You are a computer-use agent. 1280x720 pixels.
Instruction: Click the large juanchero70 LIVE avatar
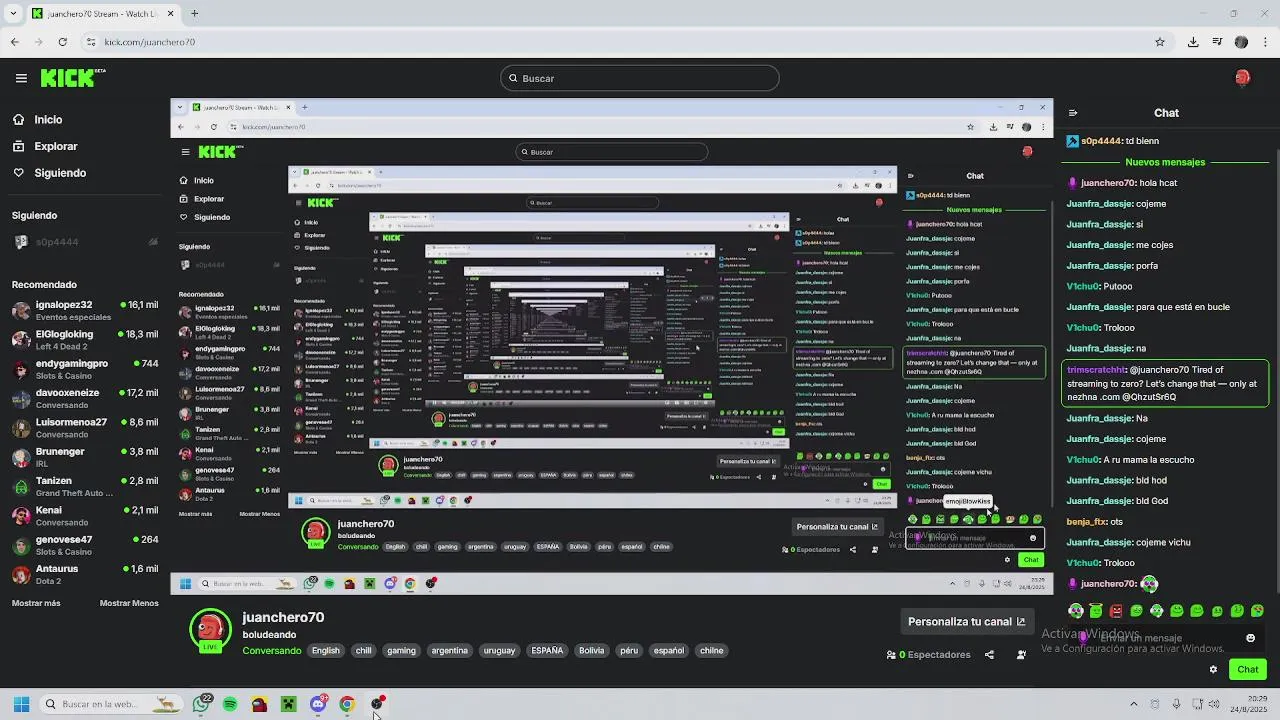(x=210, y=630)
